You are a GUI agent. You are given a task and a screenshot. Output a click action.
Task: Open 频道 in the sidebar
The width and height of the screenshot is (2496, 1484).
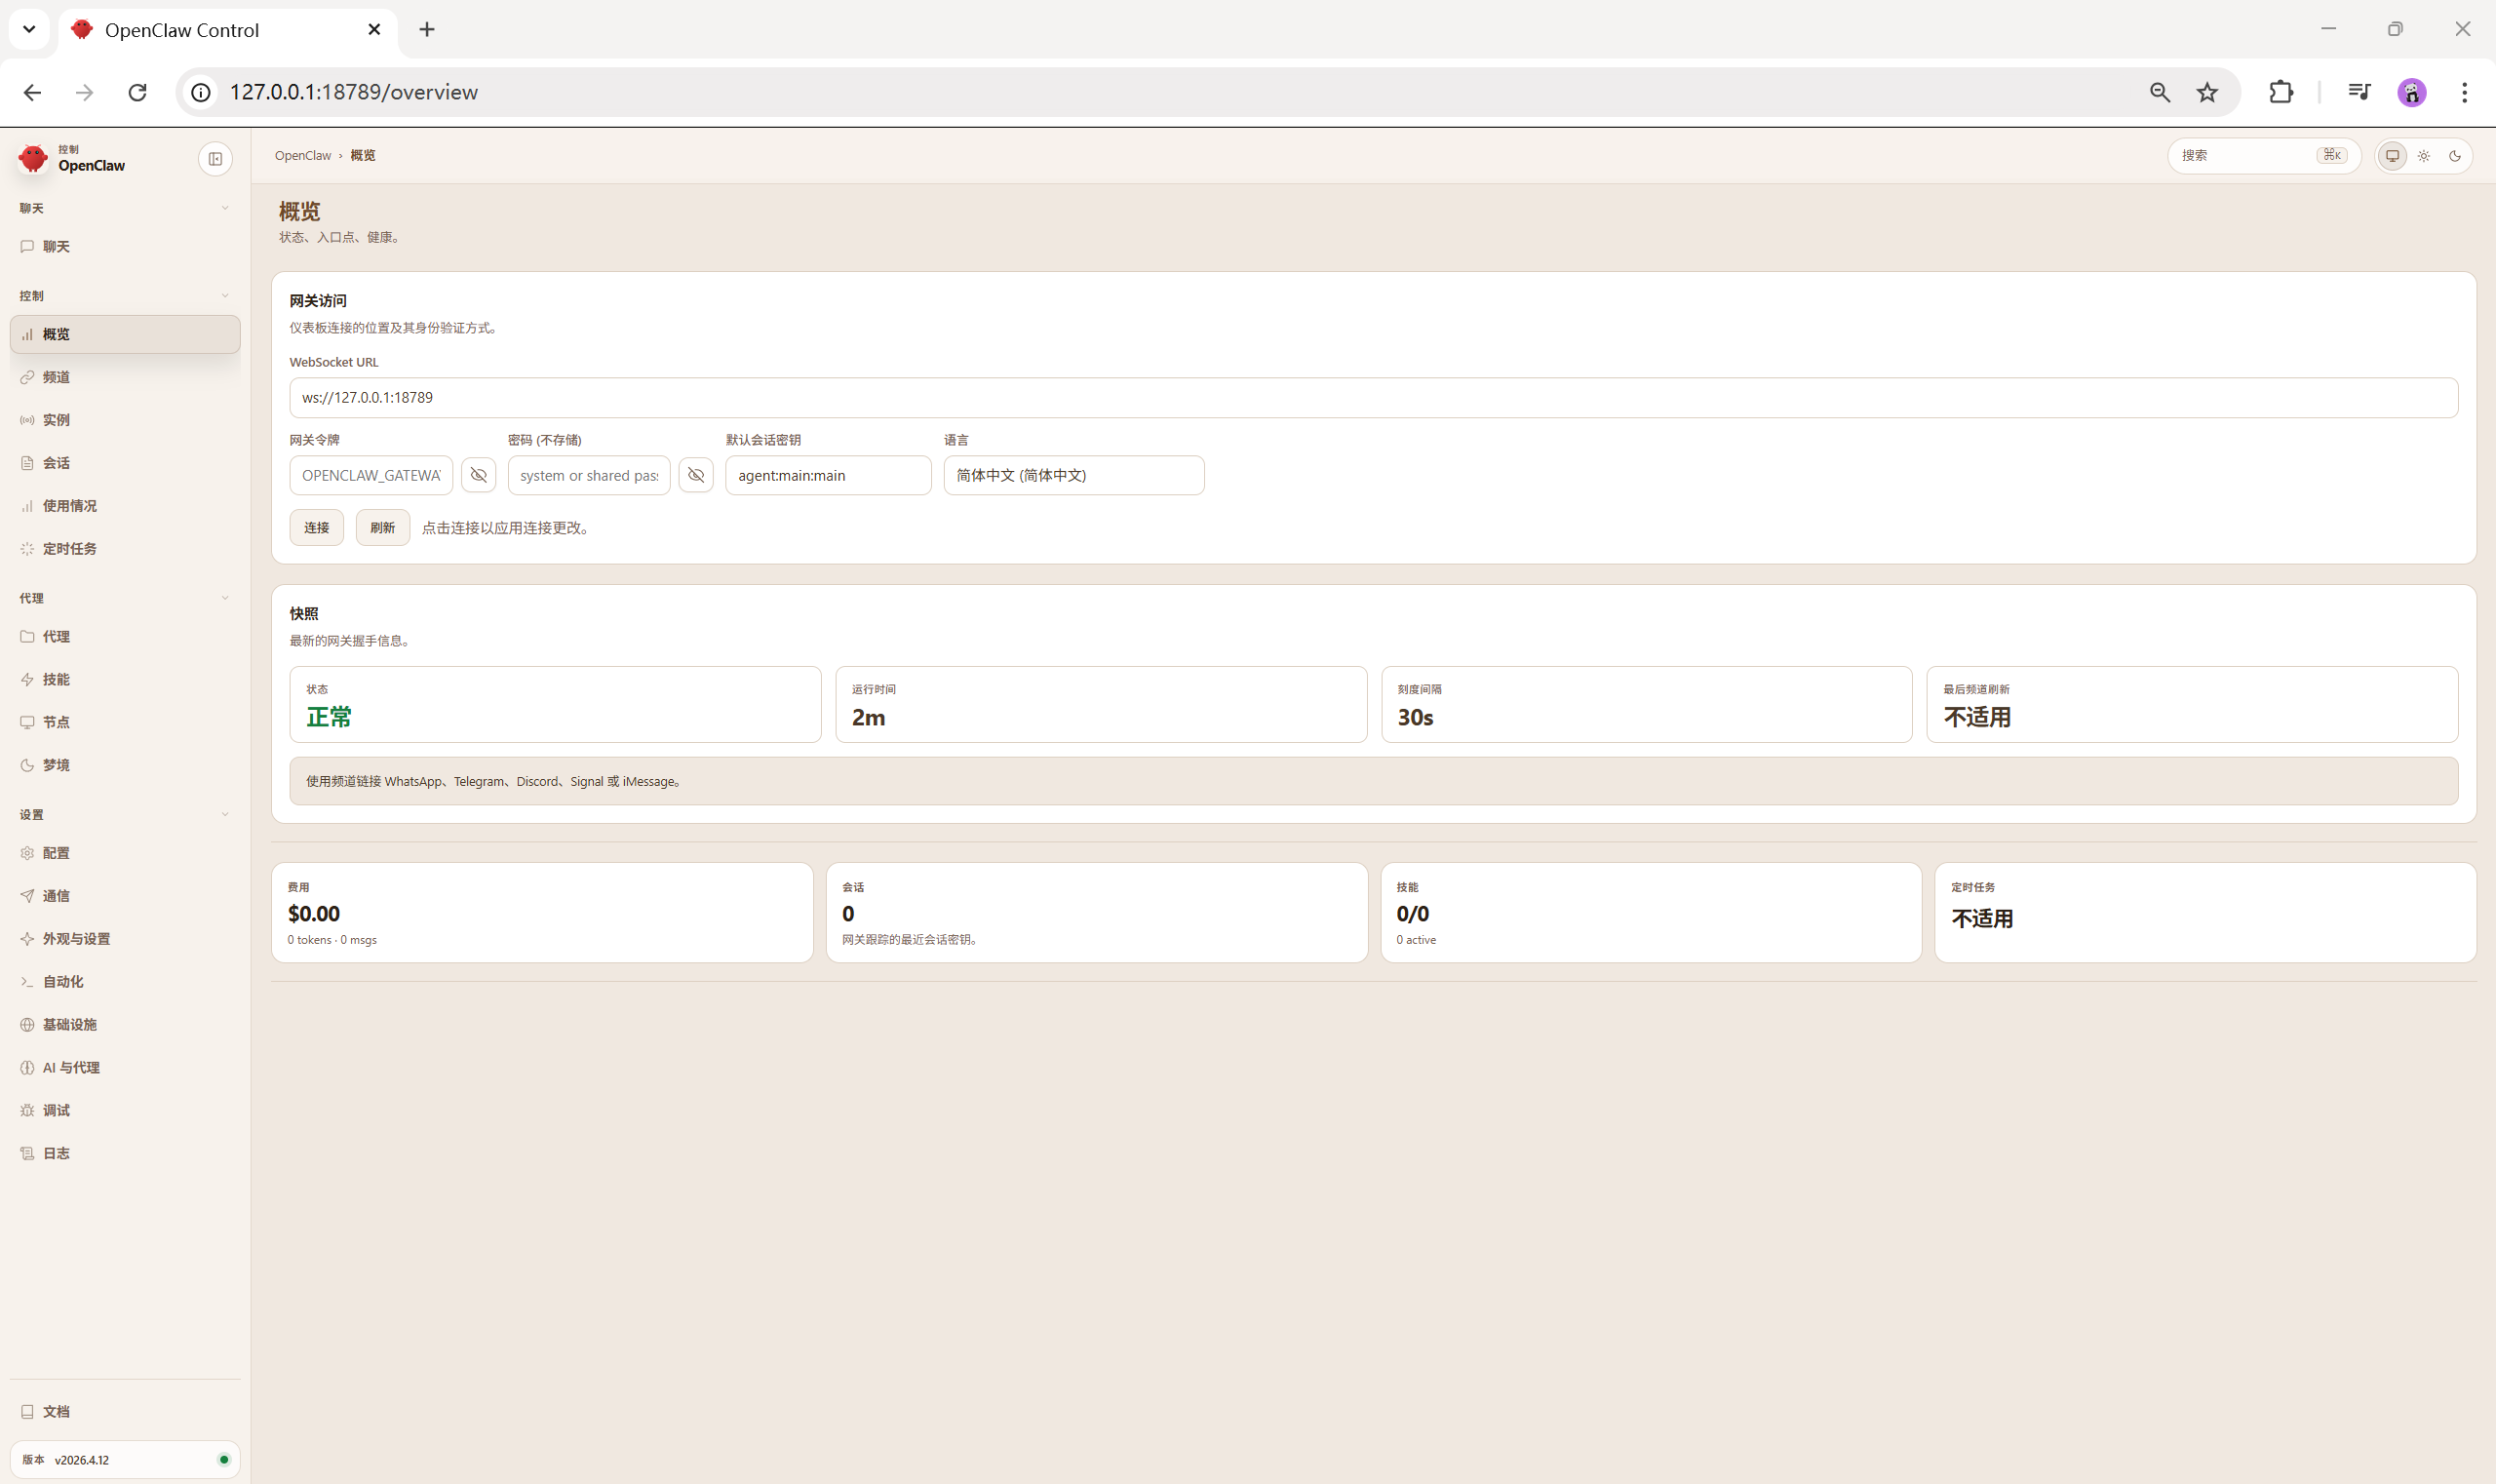tap(56, 377)
